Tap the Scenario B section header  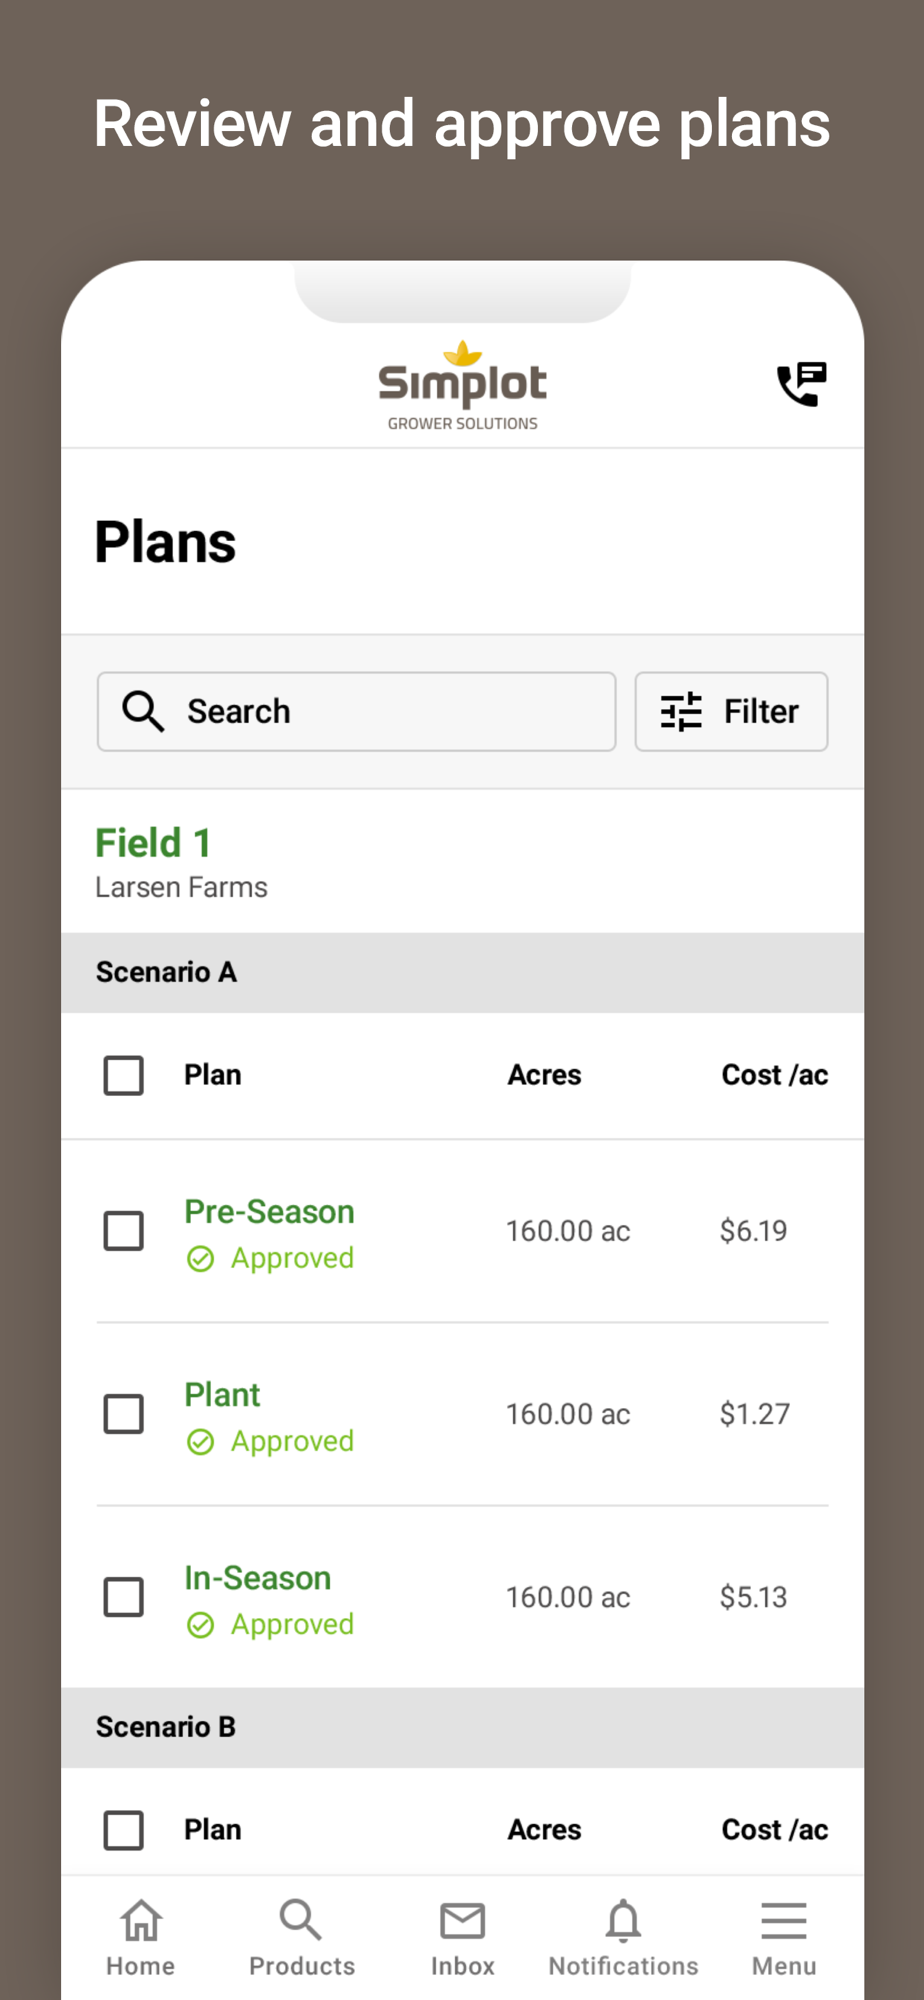(462, 1727)
